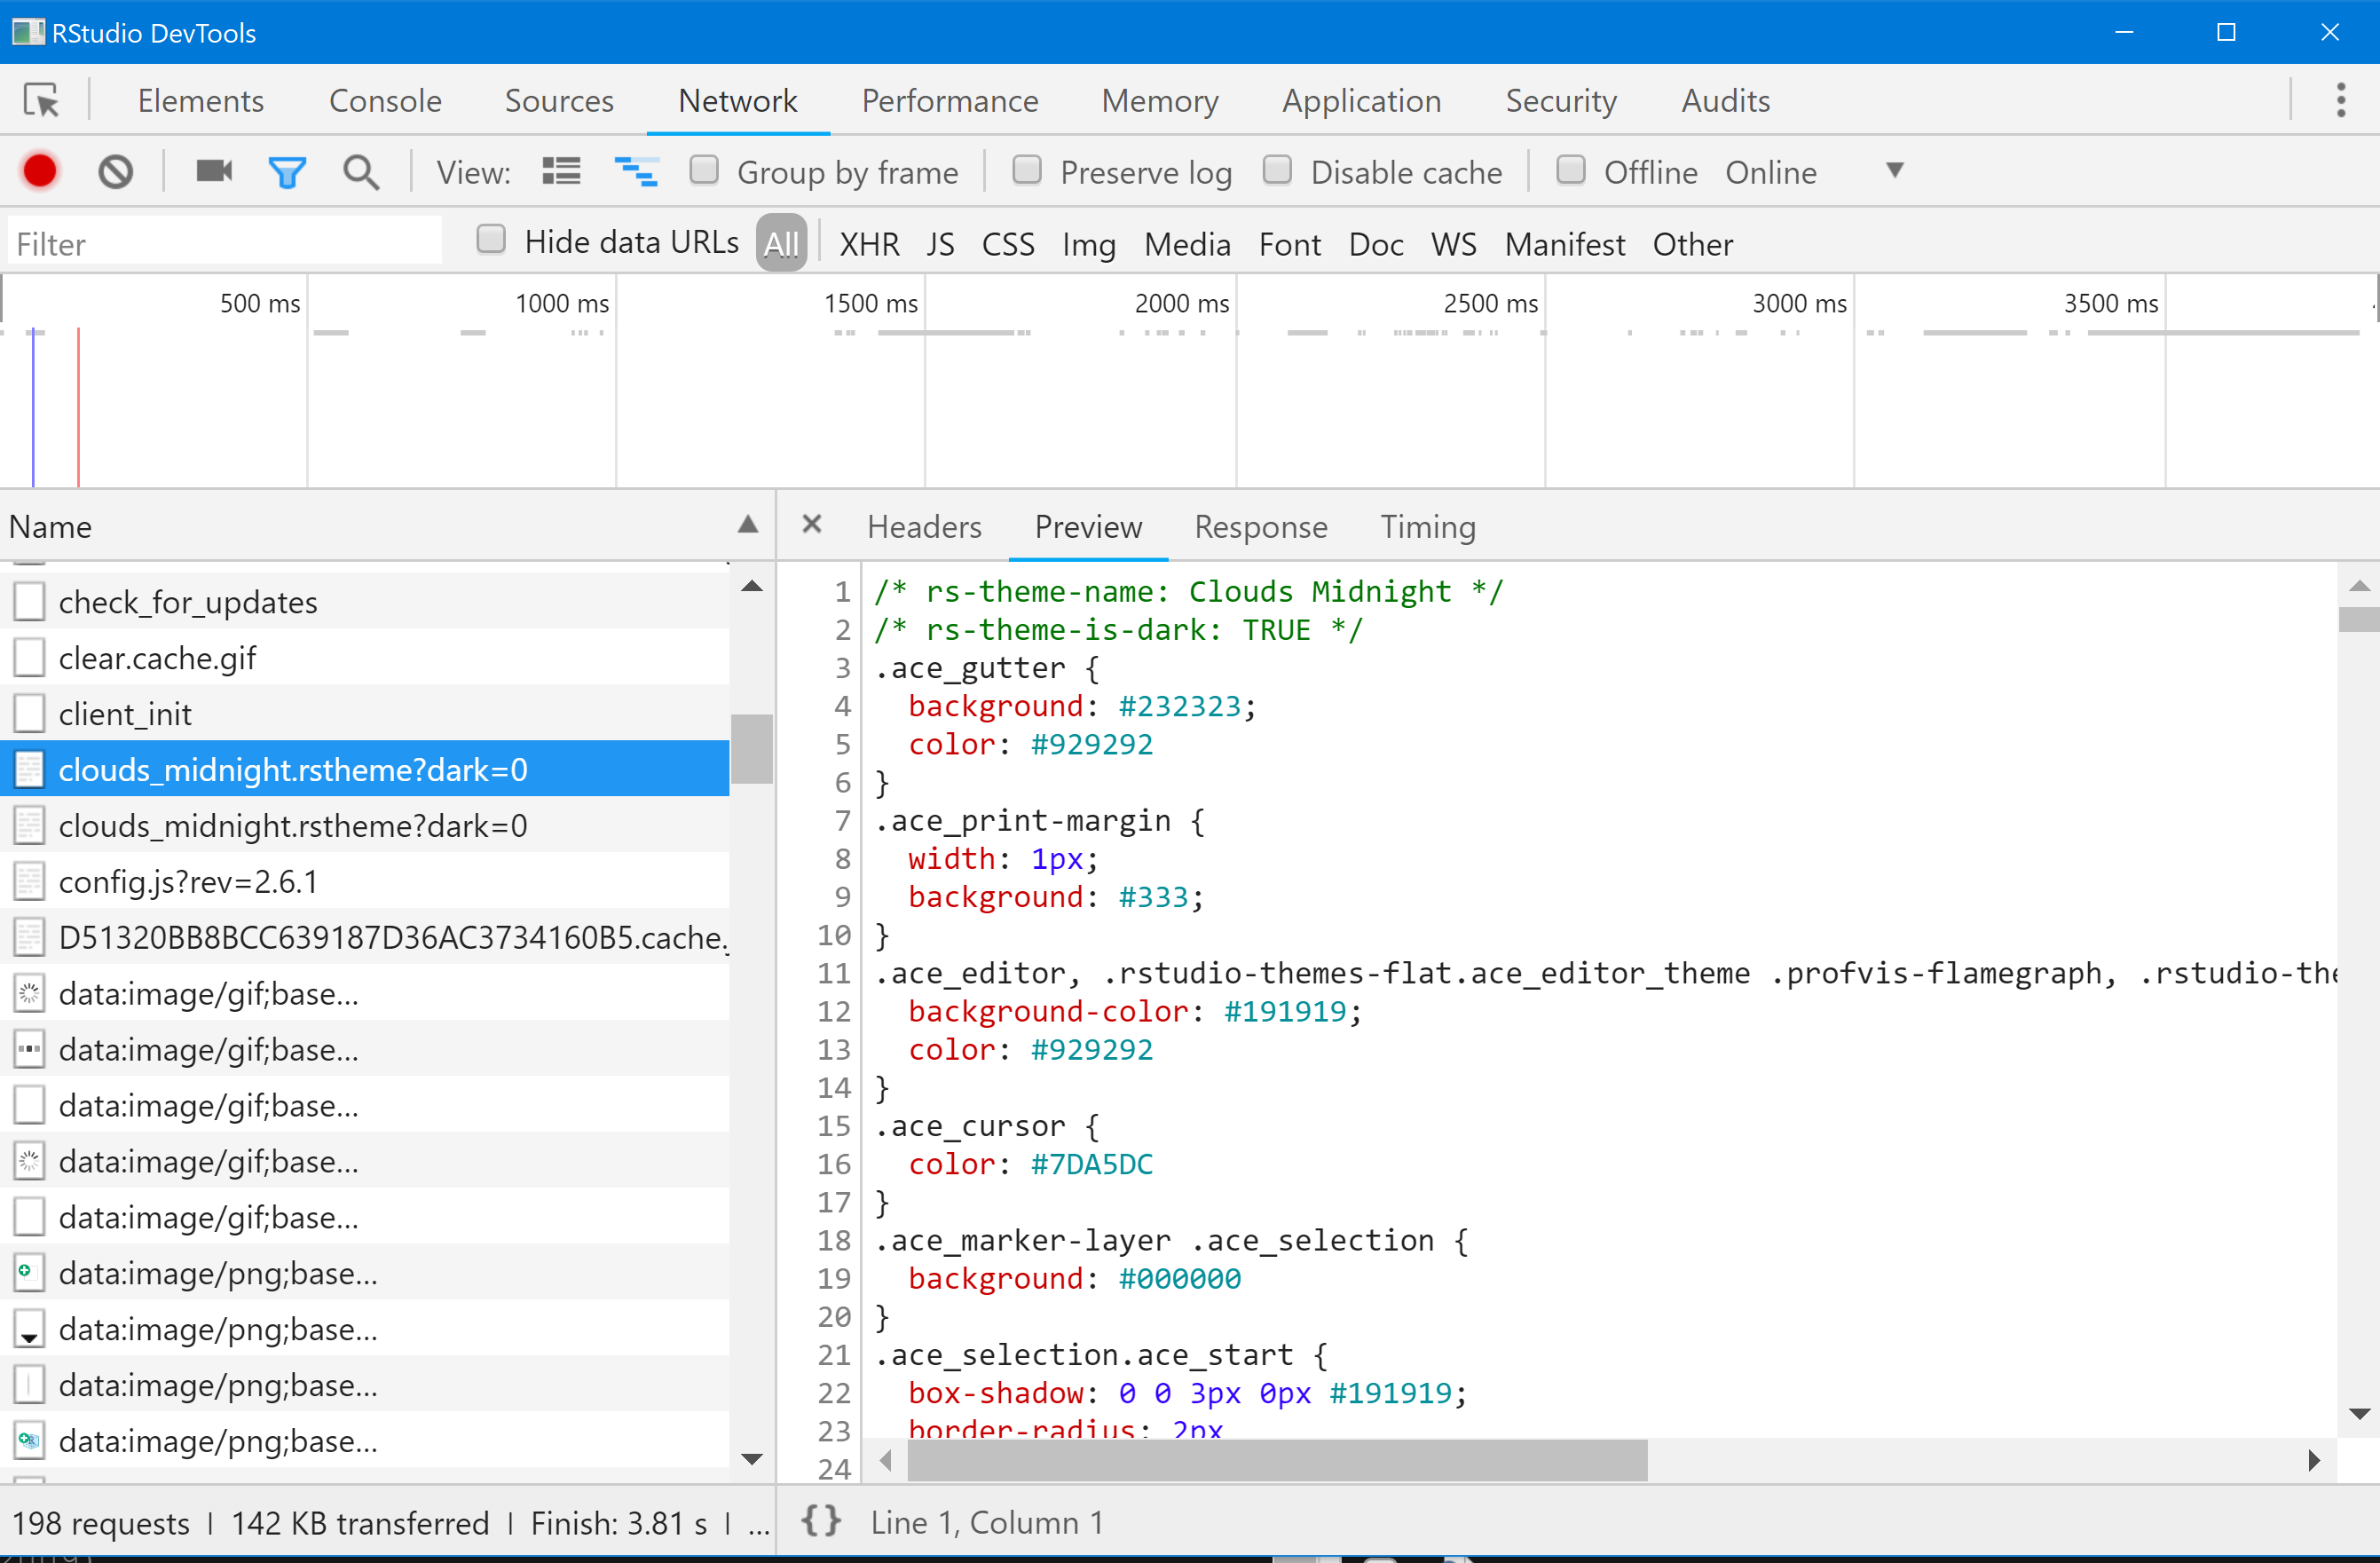Open the Headers tab of request details
This screenshot has width=2380, height=1563.
click(x=924, y=527)
